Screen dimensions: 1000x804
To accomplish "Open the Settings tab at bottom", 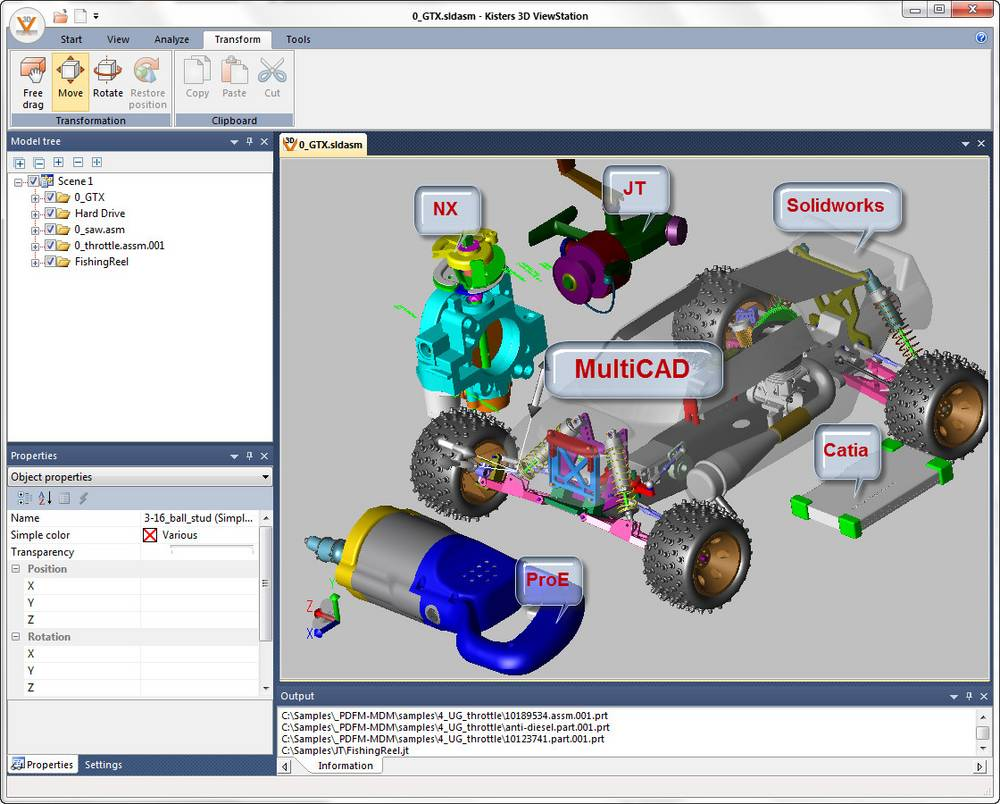I will pos(103,765).
